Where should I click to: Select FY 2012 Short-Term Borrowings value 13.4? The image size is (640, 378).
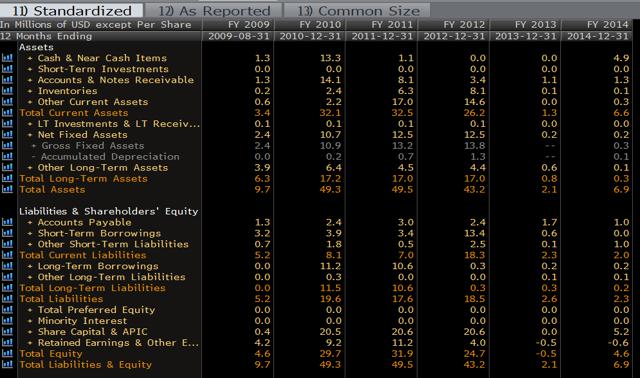[474, 233]
